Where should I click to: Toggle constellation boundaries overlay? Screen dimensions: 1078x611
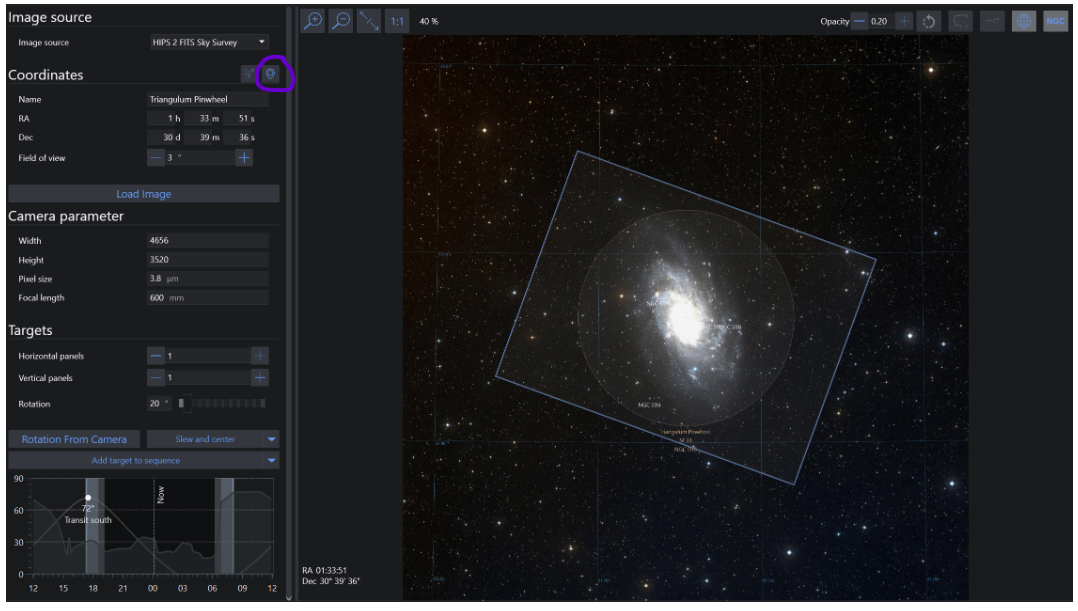coord(960,21)
